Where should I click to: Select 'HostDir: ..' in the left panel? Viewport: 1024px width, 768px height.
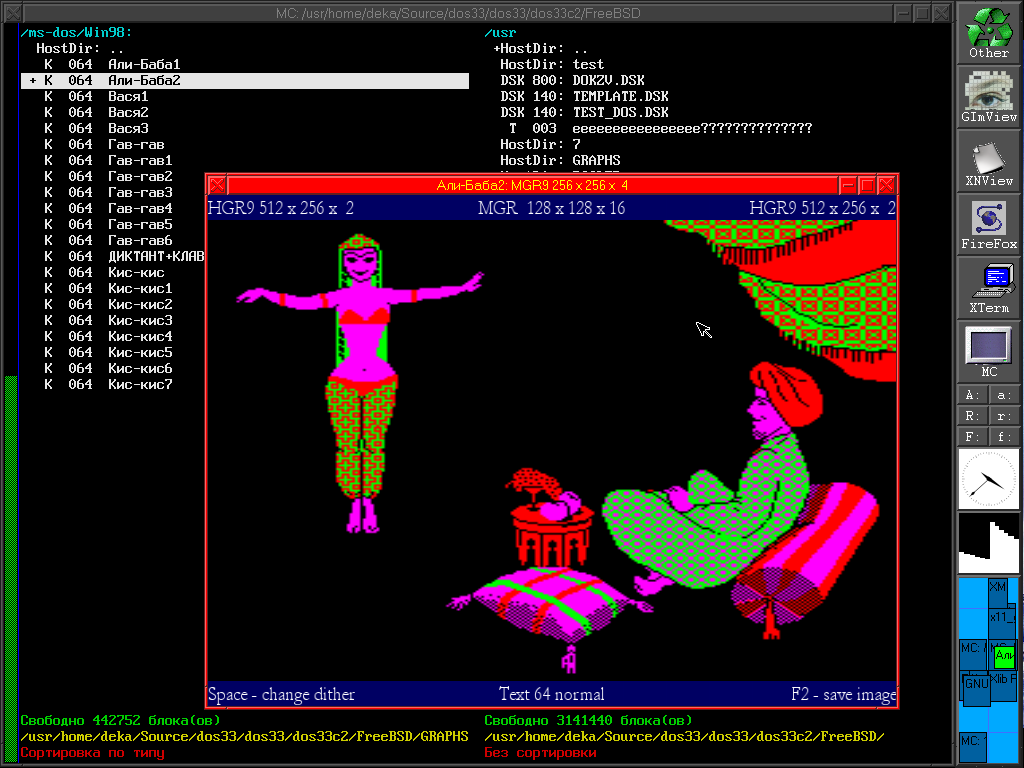point(245,48)
